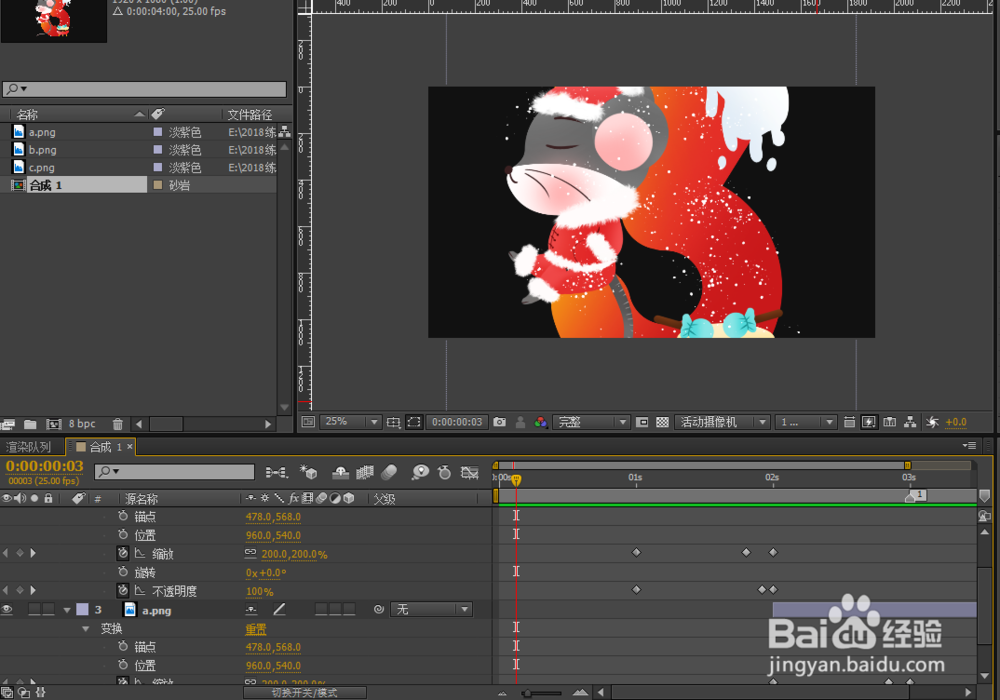Viewport: 1000px width, 700px height.
Task: Expand or collapse the layer switches pane
Action: tap(7, 692)
